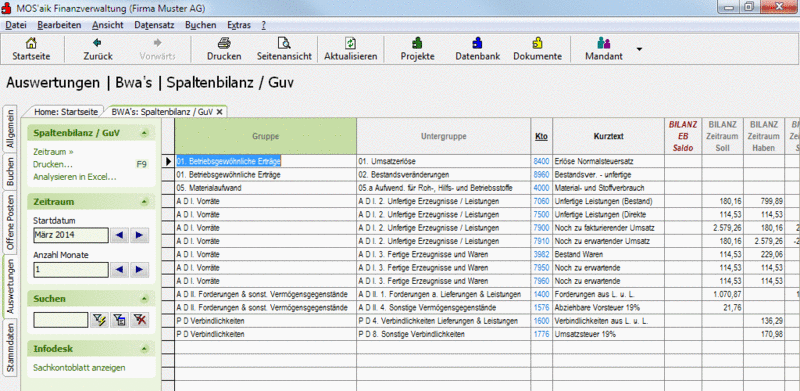800x391 pixels.
Task: Collapse the Infodesk panel section
Action: tap(144, 349)
